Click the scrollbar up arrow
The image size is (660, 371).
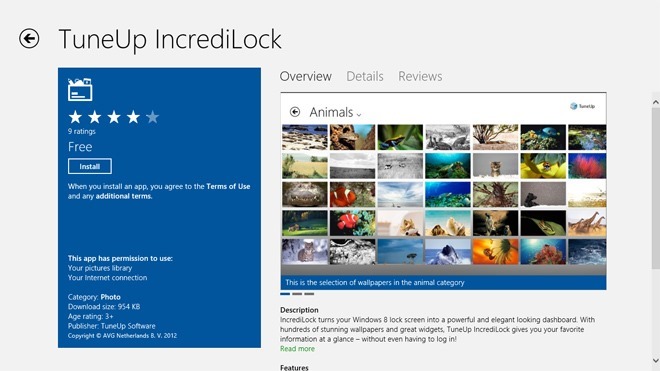point(655,102)
